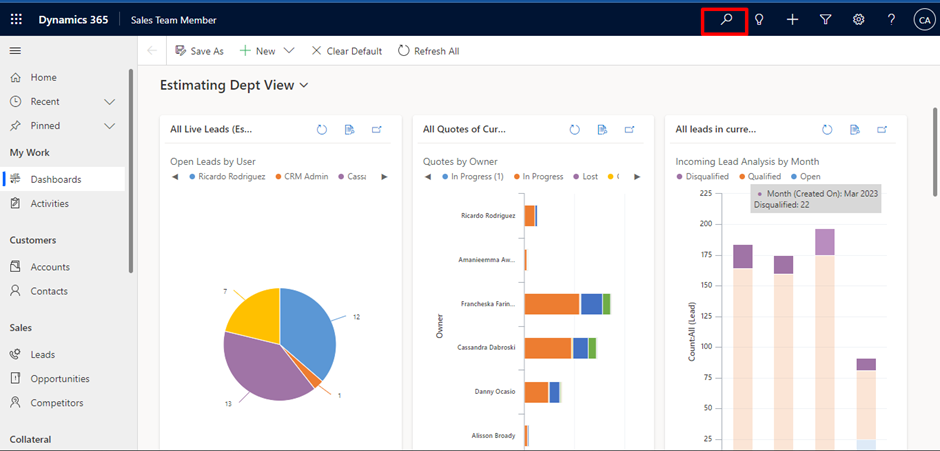Click the Dynamics 365 title link

(73, 20)
